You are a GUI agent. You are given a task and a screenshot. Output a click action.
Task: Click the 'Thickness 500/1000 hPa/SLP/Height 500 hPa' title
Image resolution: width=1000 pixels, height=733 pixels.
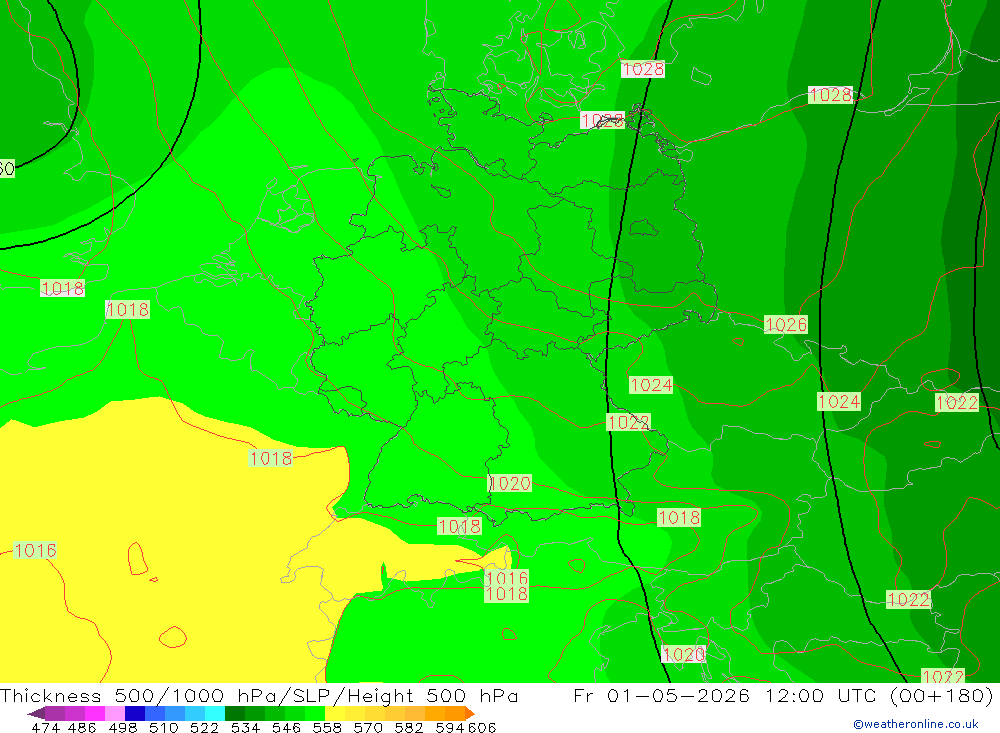[260, 695]
